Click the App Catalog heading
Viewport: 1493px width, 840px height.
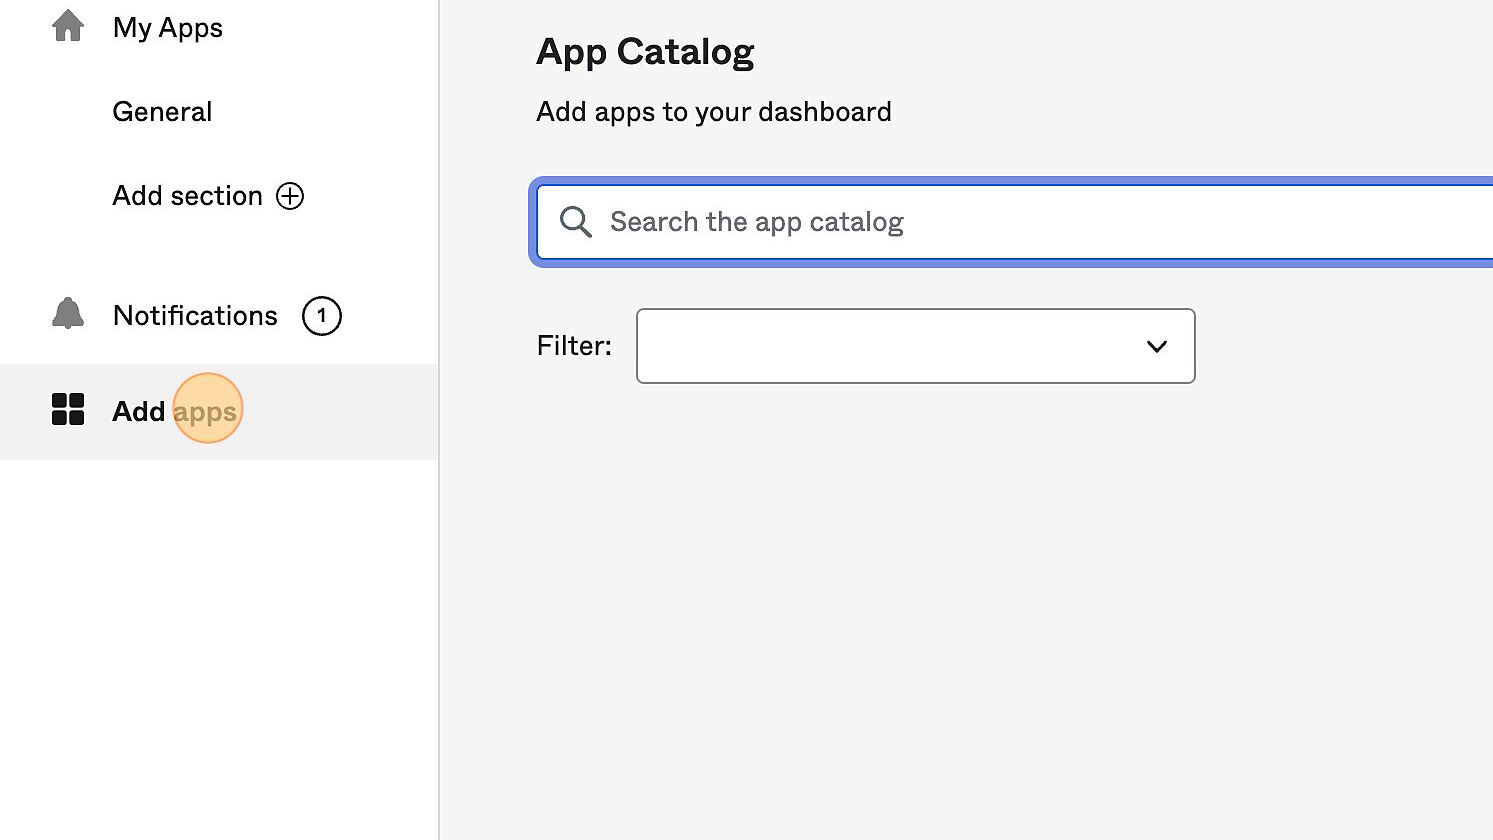[x=645, y=52]
